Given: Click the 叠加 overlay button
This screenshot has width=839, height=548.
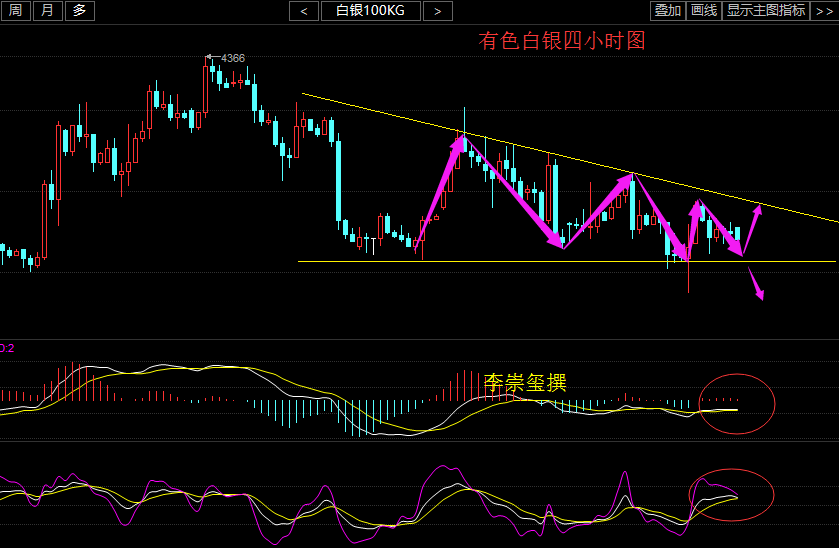Looking at the screenshot, I should point(667,11).
